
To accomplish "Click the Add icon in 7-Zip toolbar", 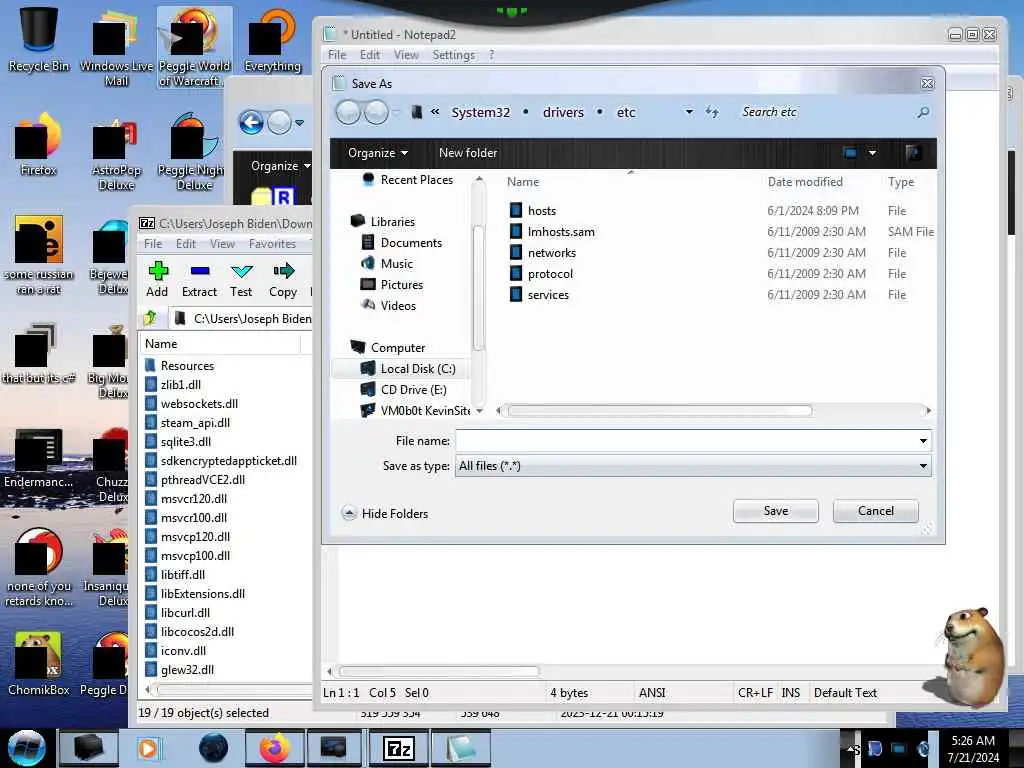I will (x=157, y=270).
